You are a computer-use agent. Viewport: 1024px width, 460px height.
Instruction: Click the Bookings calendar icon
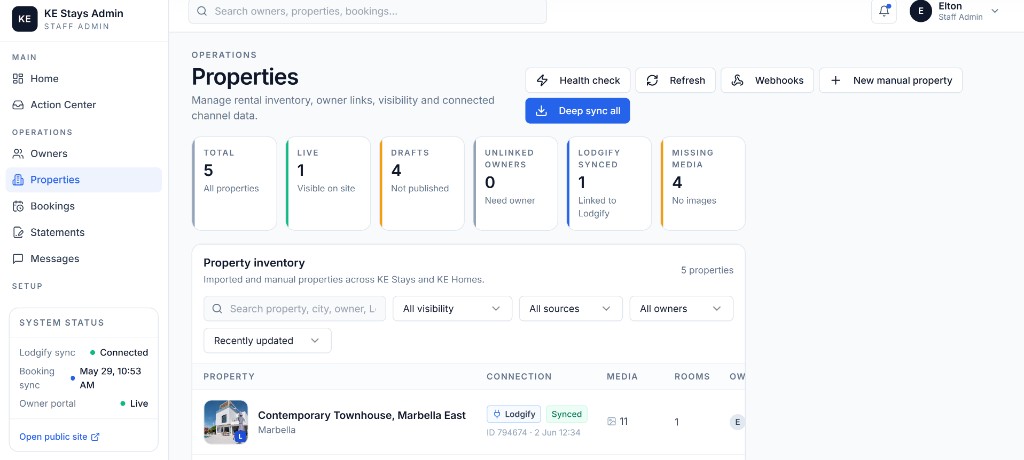tap(18, 206)
